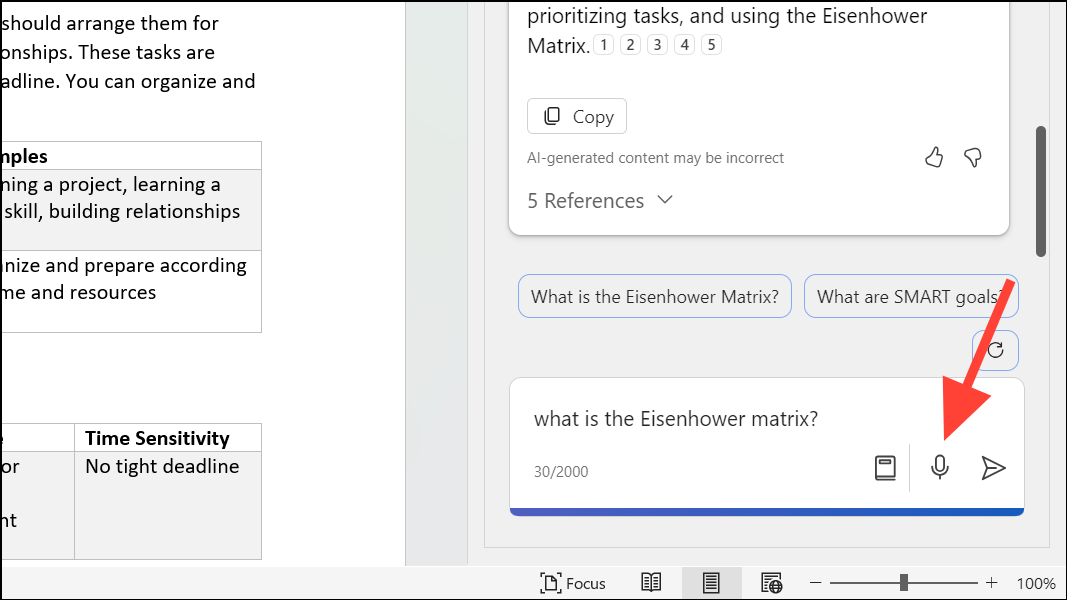The image size is (1067, 600).
Task: Open Web Layout view icon
Action: [771, 582]
